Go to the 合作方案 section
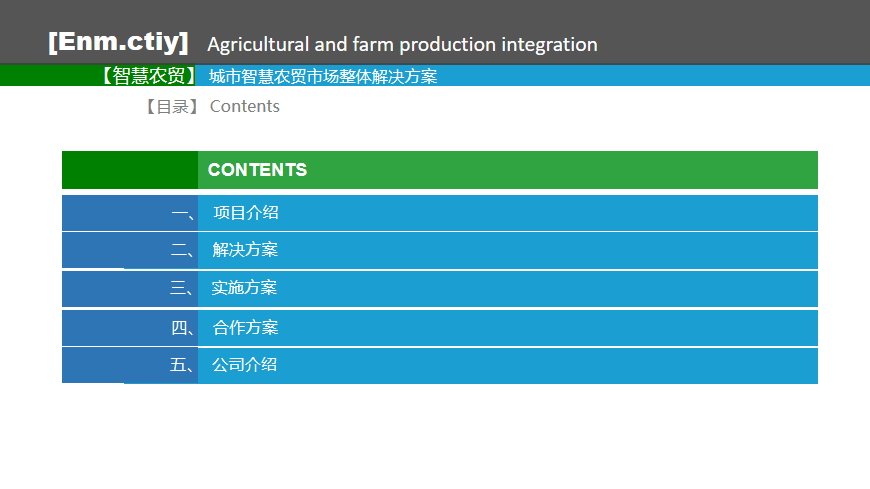 tap(245, 327)
